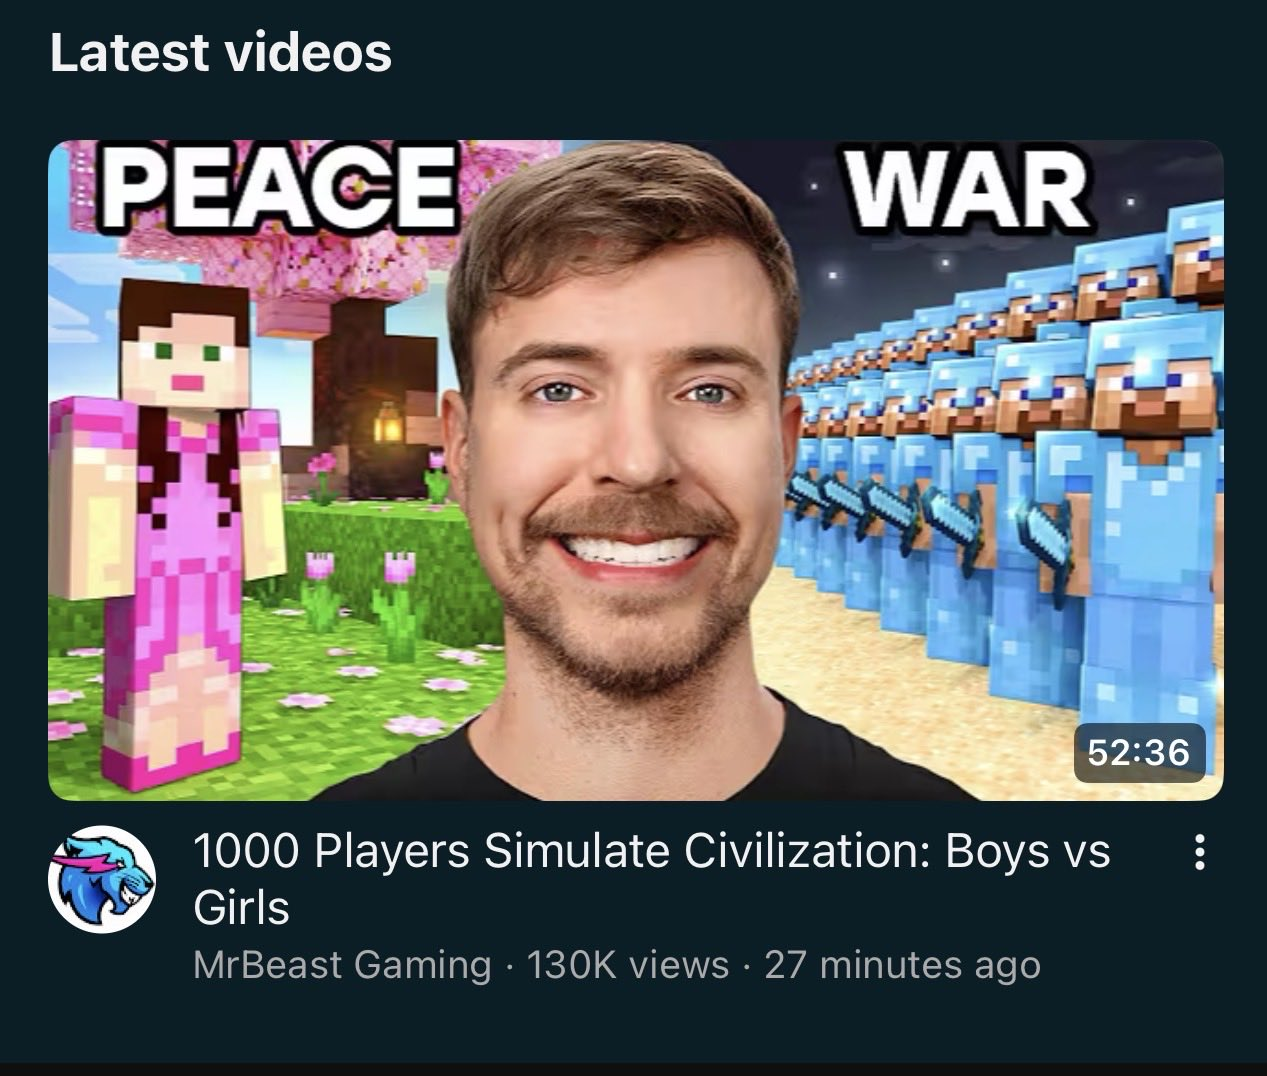Click the 27 minutes ago timestamp
The height and width of the screenshot is (1076, 1267).
pos(902,965)
